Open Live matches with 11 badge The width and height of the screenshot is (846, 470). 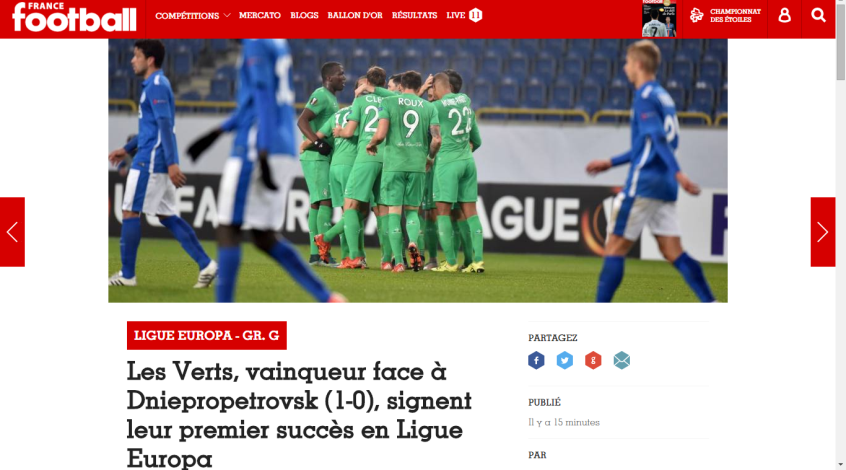[464, 15]
